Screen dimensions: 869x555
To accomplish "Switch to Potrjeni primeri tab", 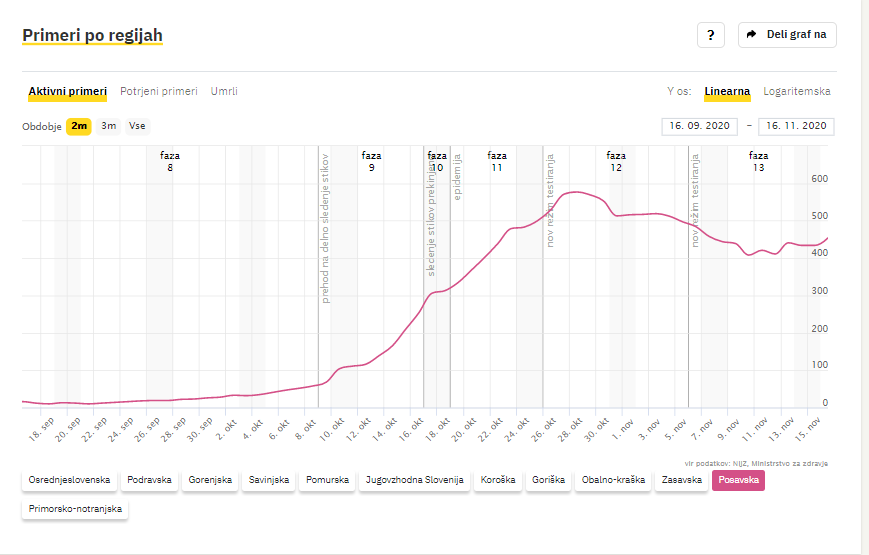I will tap(159, 91).
